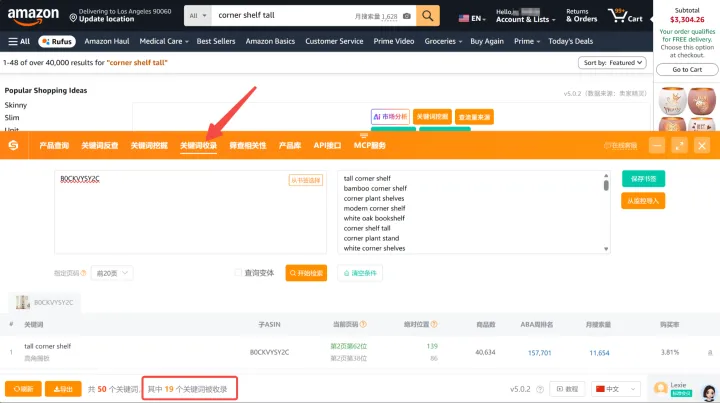Click the monthly search value 11,654
Screen dimensions: 720x403
599,353
